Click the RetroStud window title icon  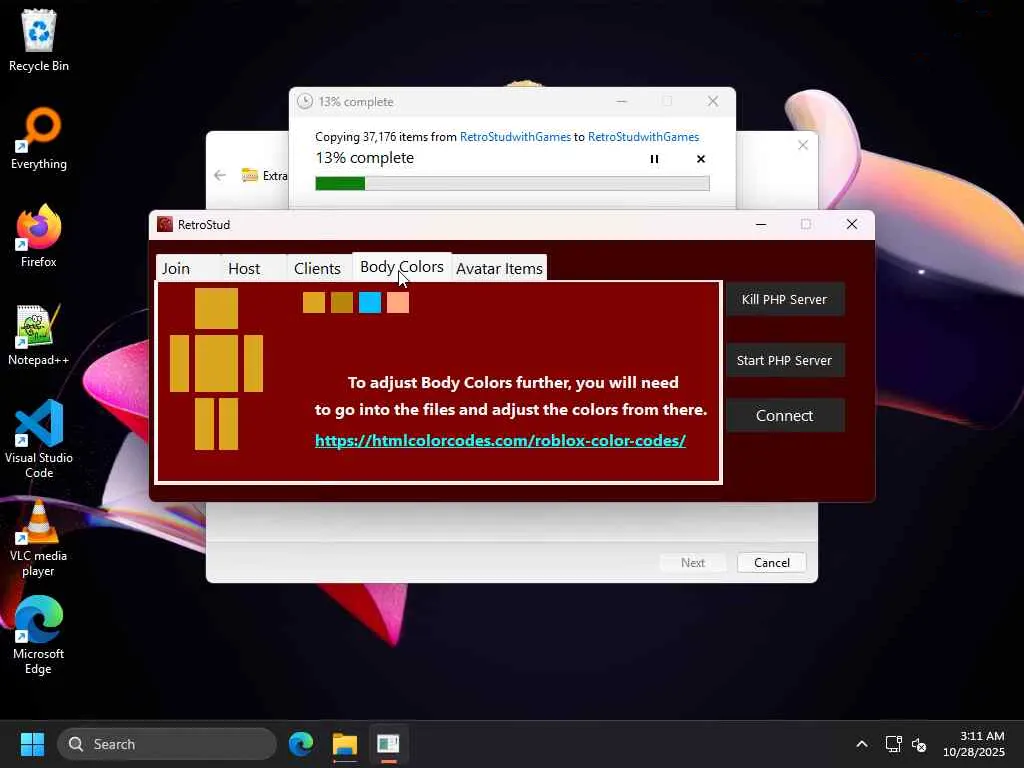click(165, 224)
